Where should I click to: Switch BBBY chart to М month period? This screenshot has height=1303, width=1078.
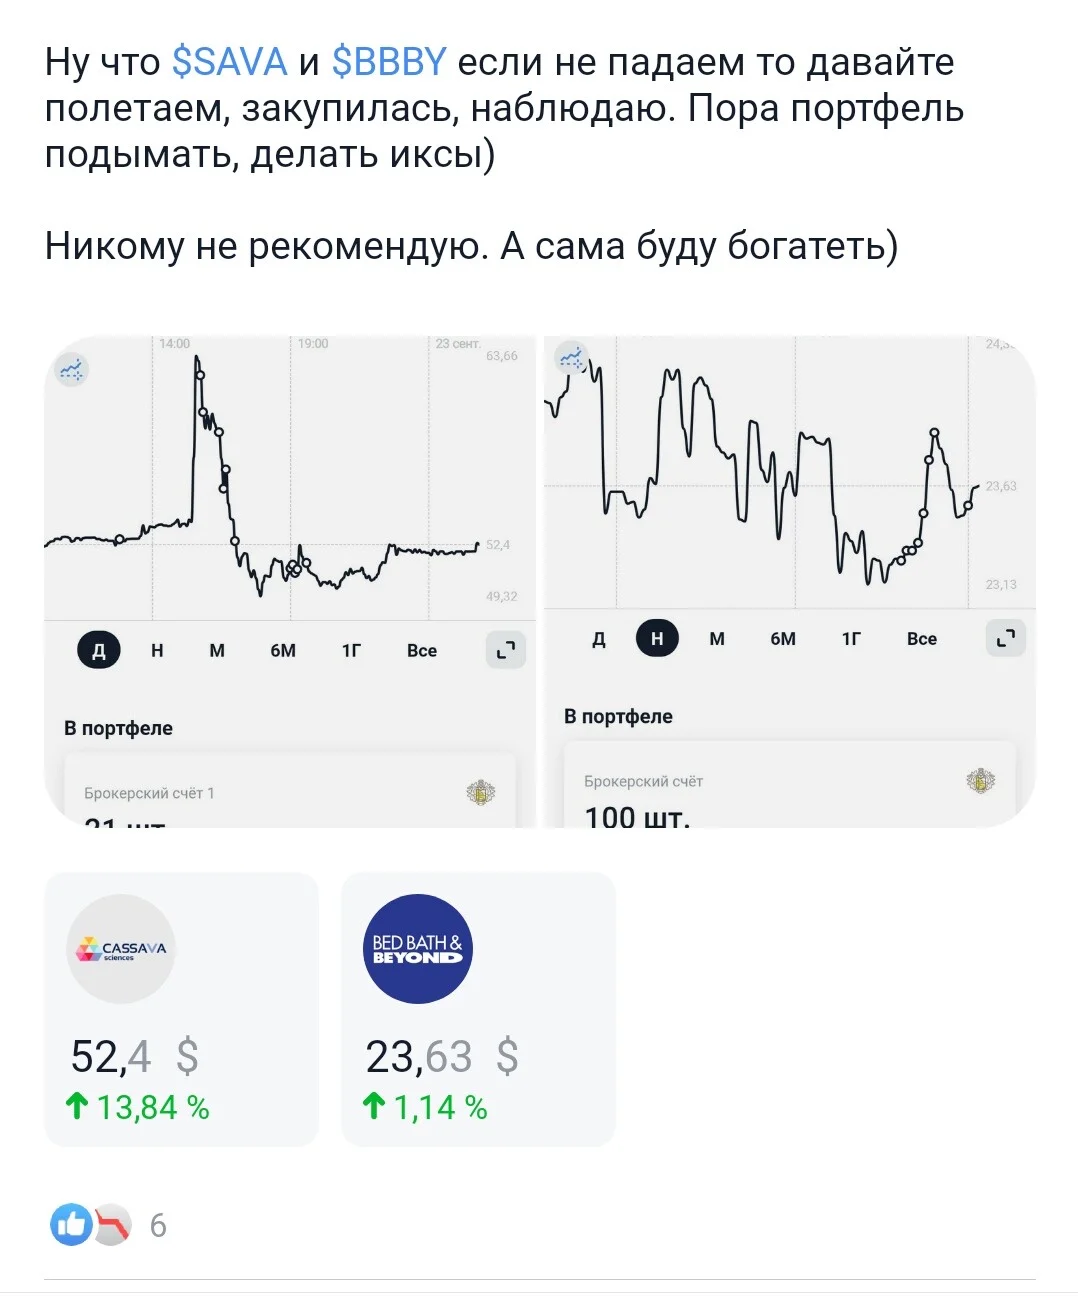[x=717, y=638]
